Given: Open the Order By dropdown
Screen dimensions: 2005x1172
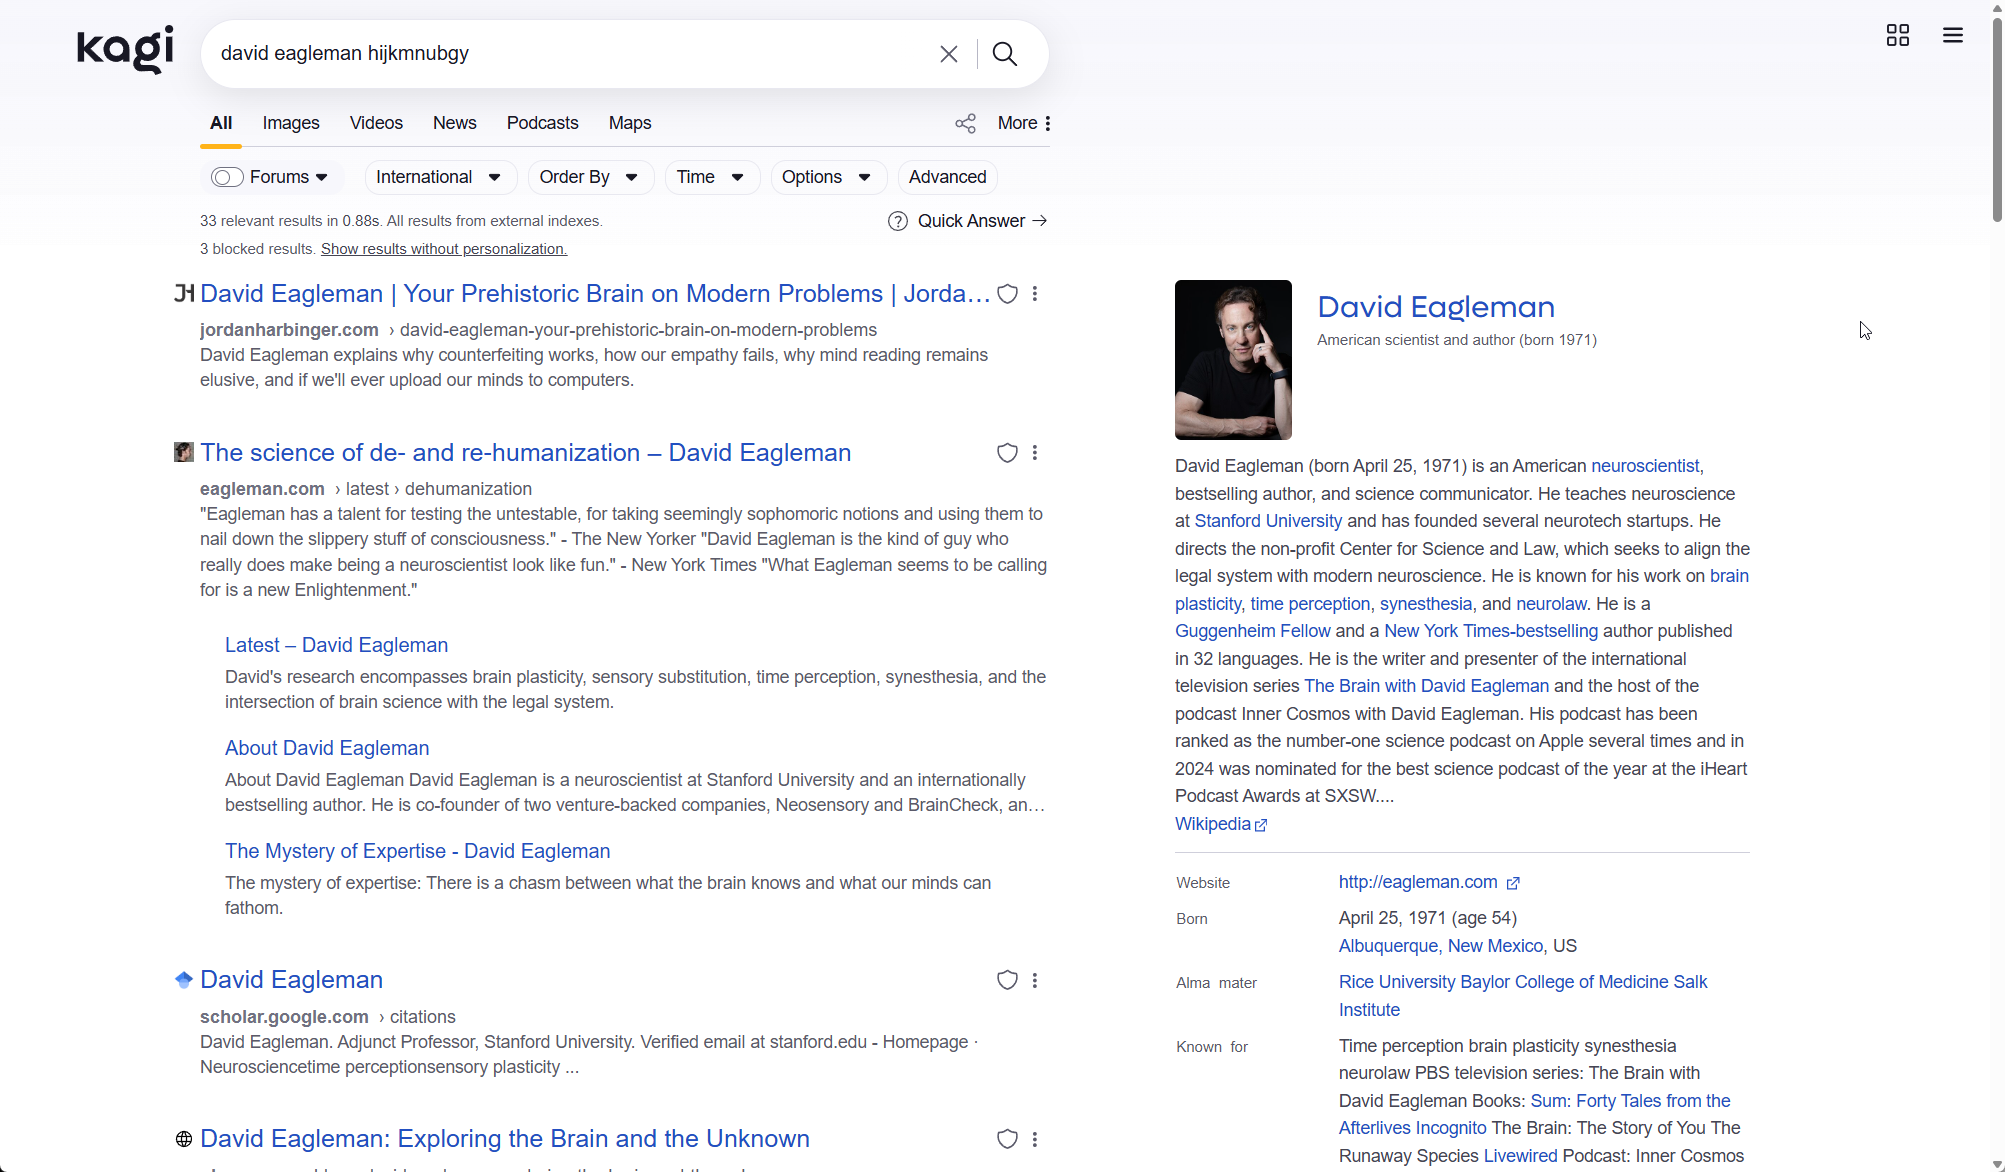Looking at the screenshot, I should pos(589,178).
